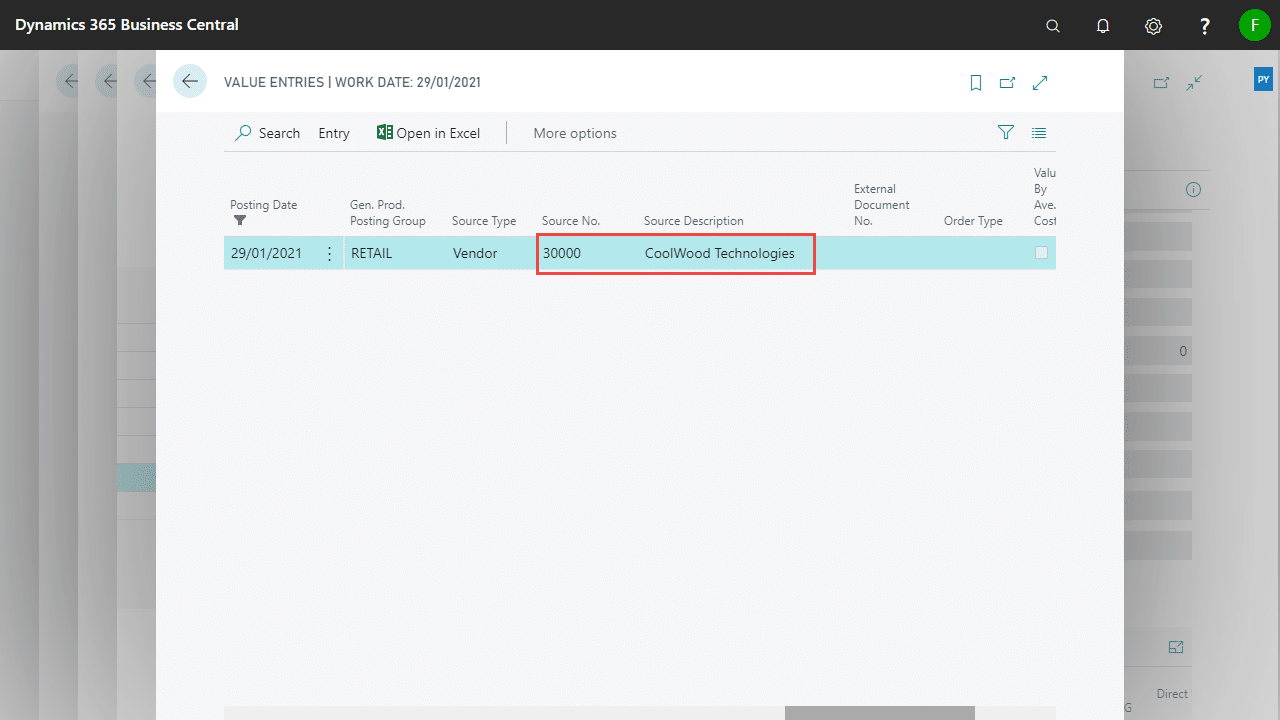Click Source Description column header
Image resolution: width=1280 pixels, height=720 pixels.
click(694, 221)
